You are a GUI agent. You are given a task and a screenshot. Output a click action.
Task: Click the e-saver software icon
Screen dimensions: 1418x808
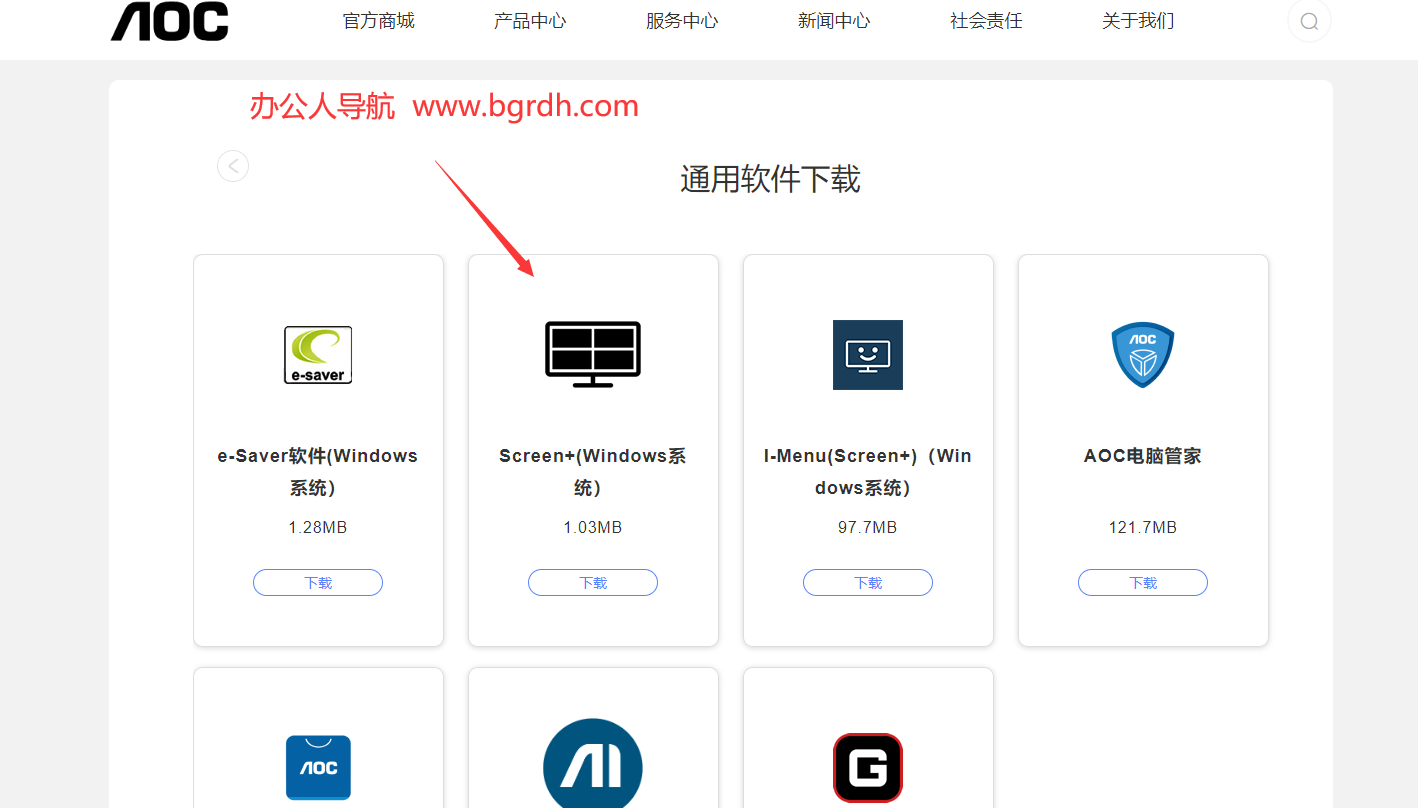(318, 355)
